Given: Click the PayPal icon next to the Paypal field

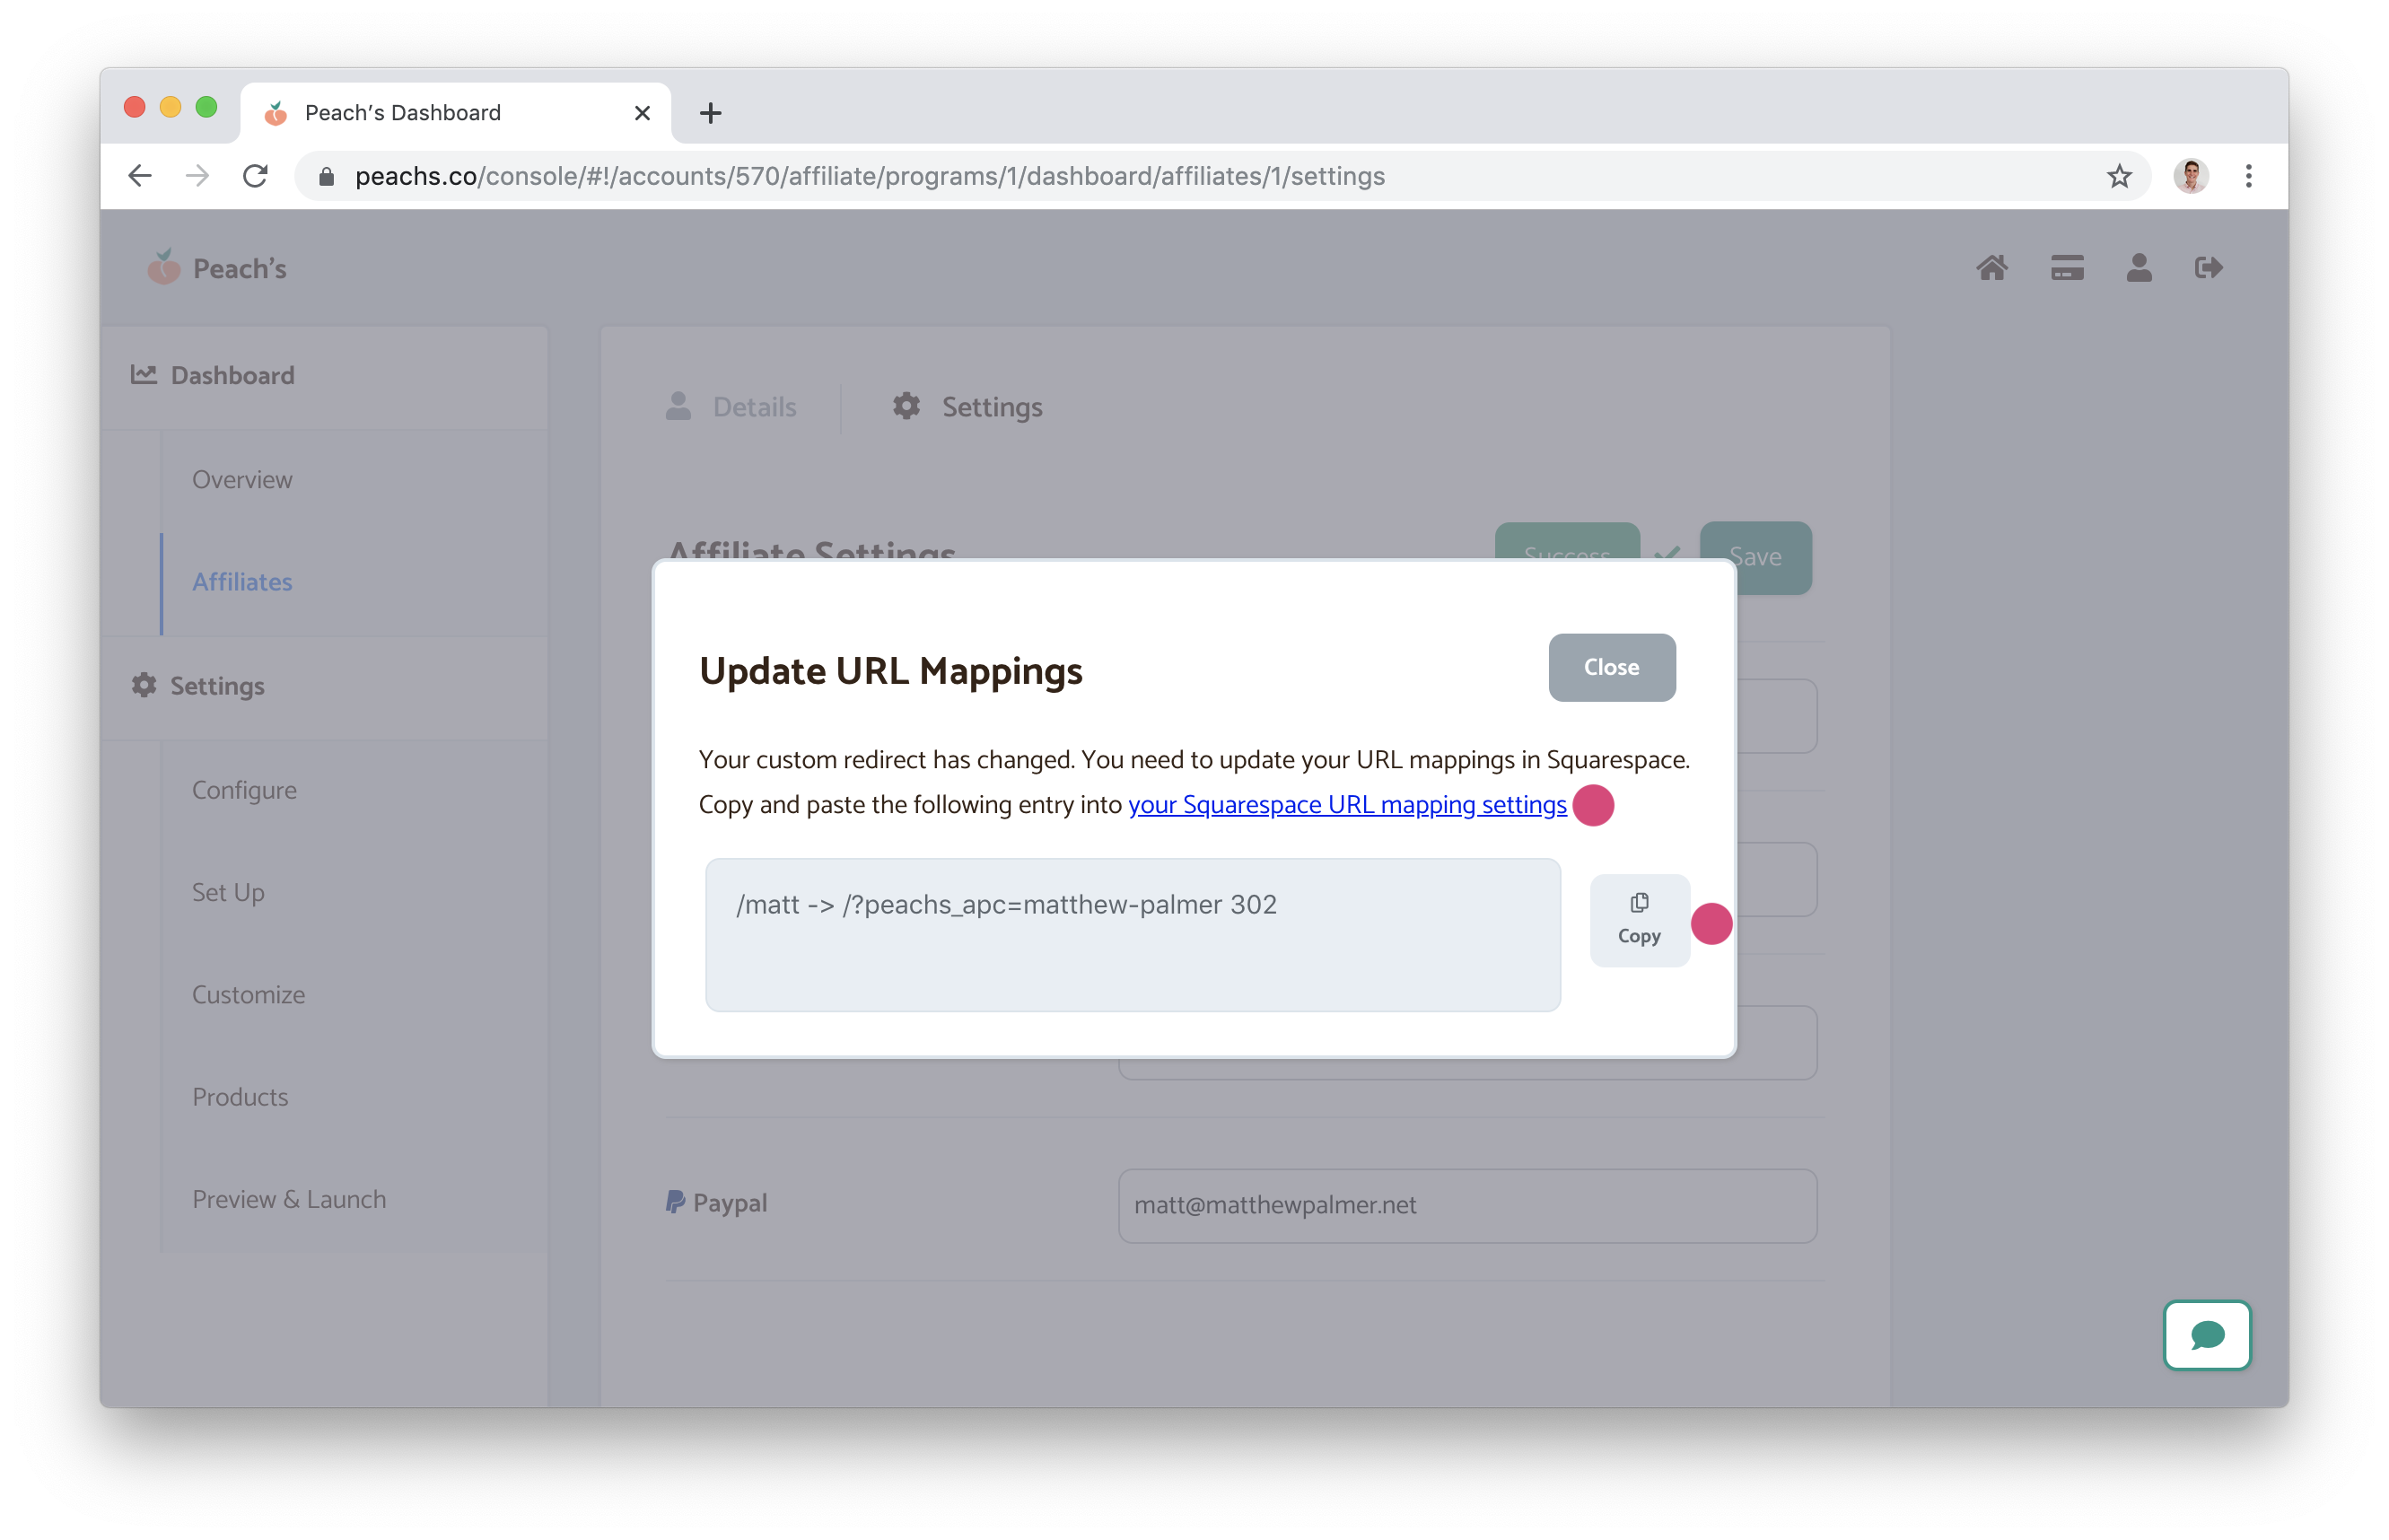Looking at the screenshot, I should point(676,1202).
